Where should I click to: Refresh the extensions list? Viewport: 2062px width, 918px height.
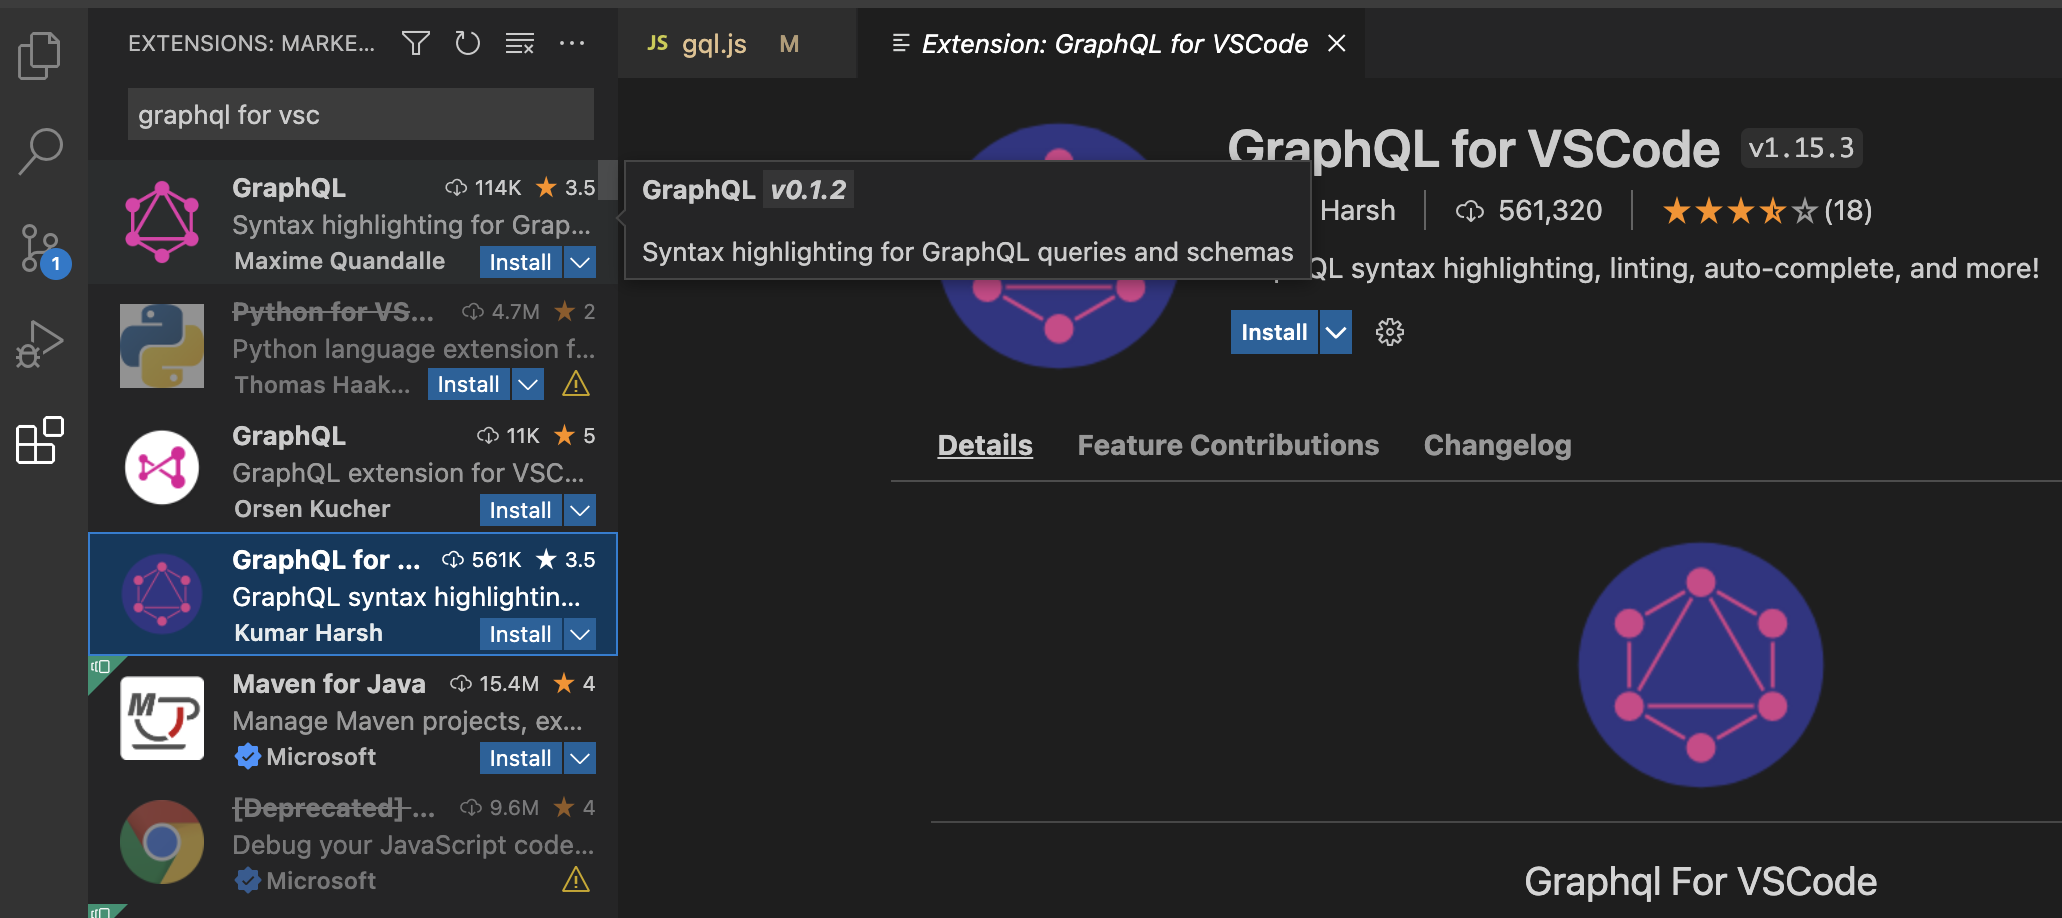tap(467, 43)
